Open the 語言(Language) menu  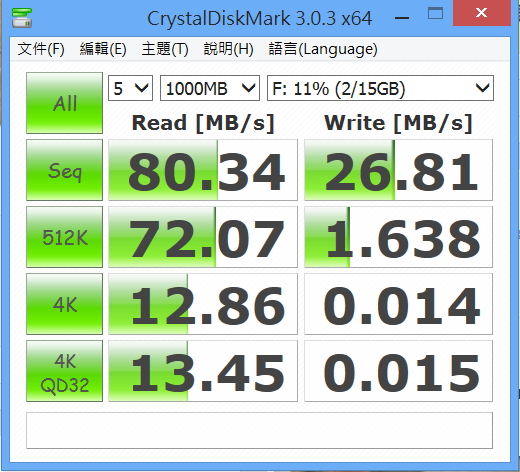pos(323,49)
